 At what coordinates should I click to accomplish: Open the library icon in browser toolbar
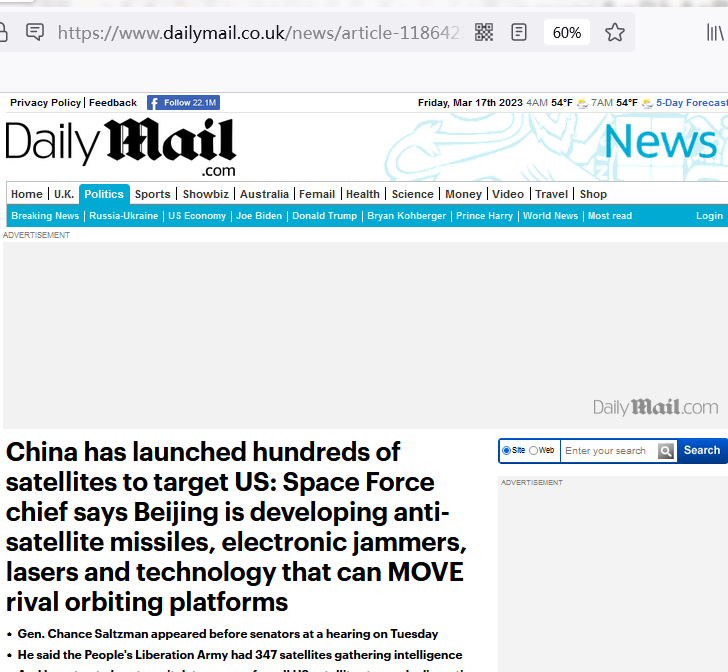[x=715, y=33]
